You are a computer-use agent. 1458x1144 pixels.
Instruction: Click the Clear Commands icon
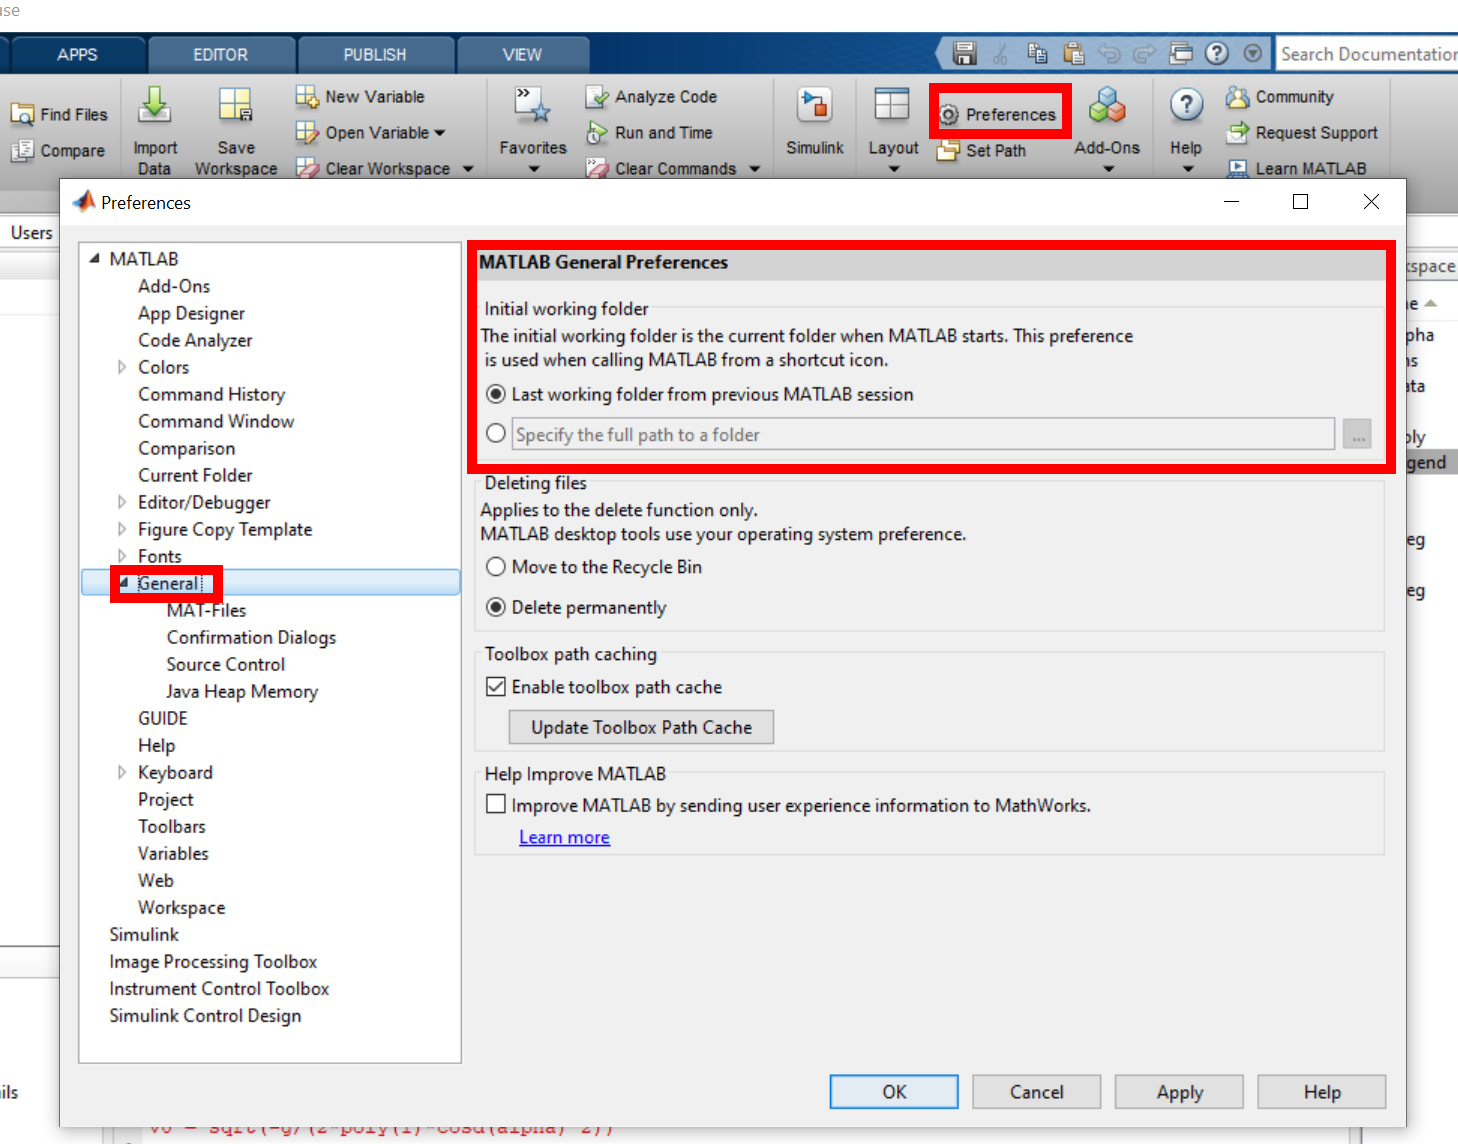(597, 169)
